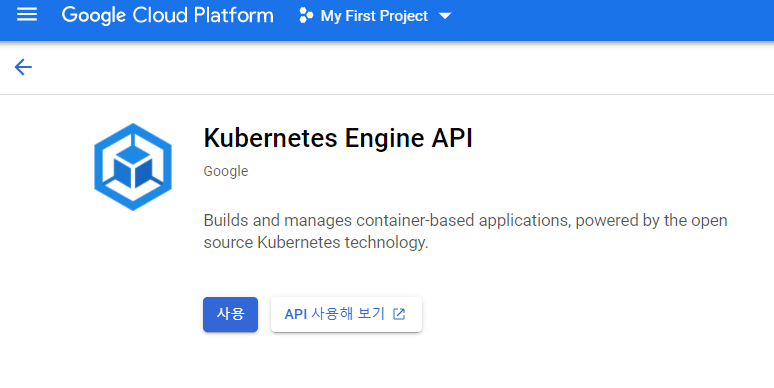Screen dimensions: 774x388
Task: Go back using the left arrow
Action: coord(23,67)
